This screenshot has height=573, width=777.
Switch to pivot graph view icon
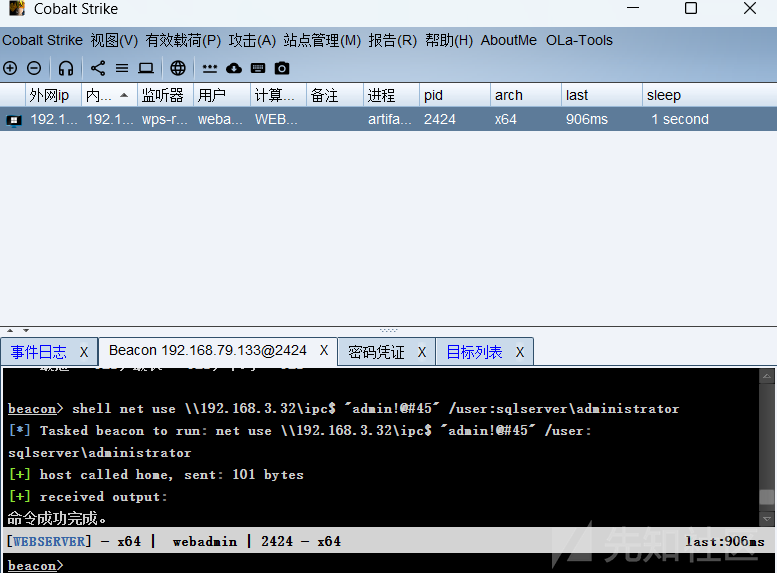(98, 68)
